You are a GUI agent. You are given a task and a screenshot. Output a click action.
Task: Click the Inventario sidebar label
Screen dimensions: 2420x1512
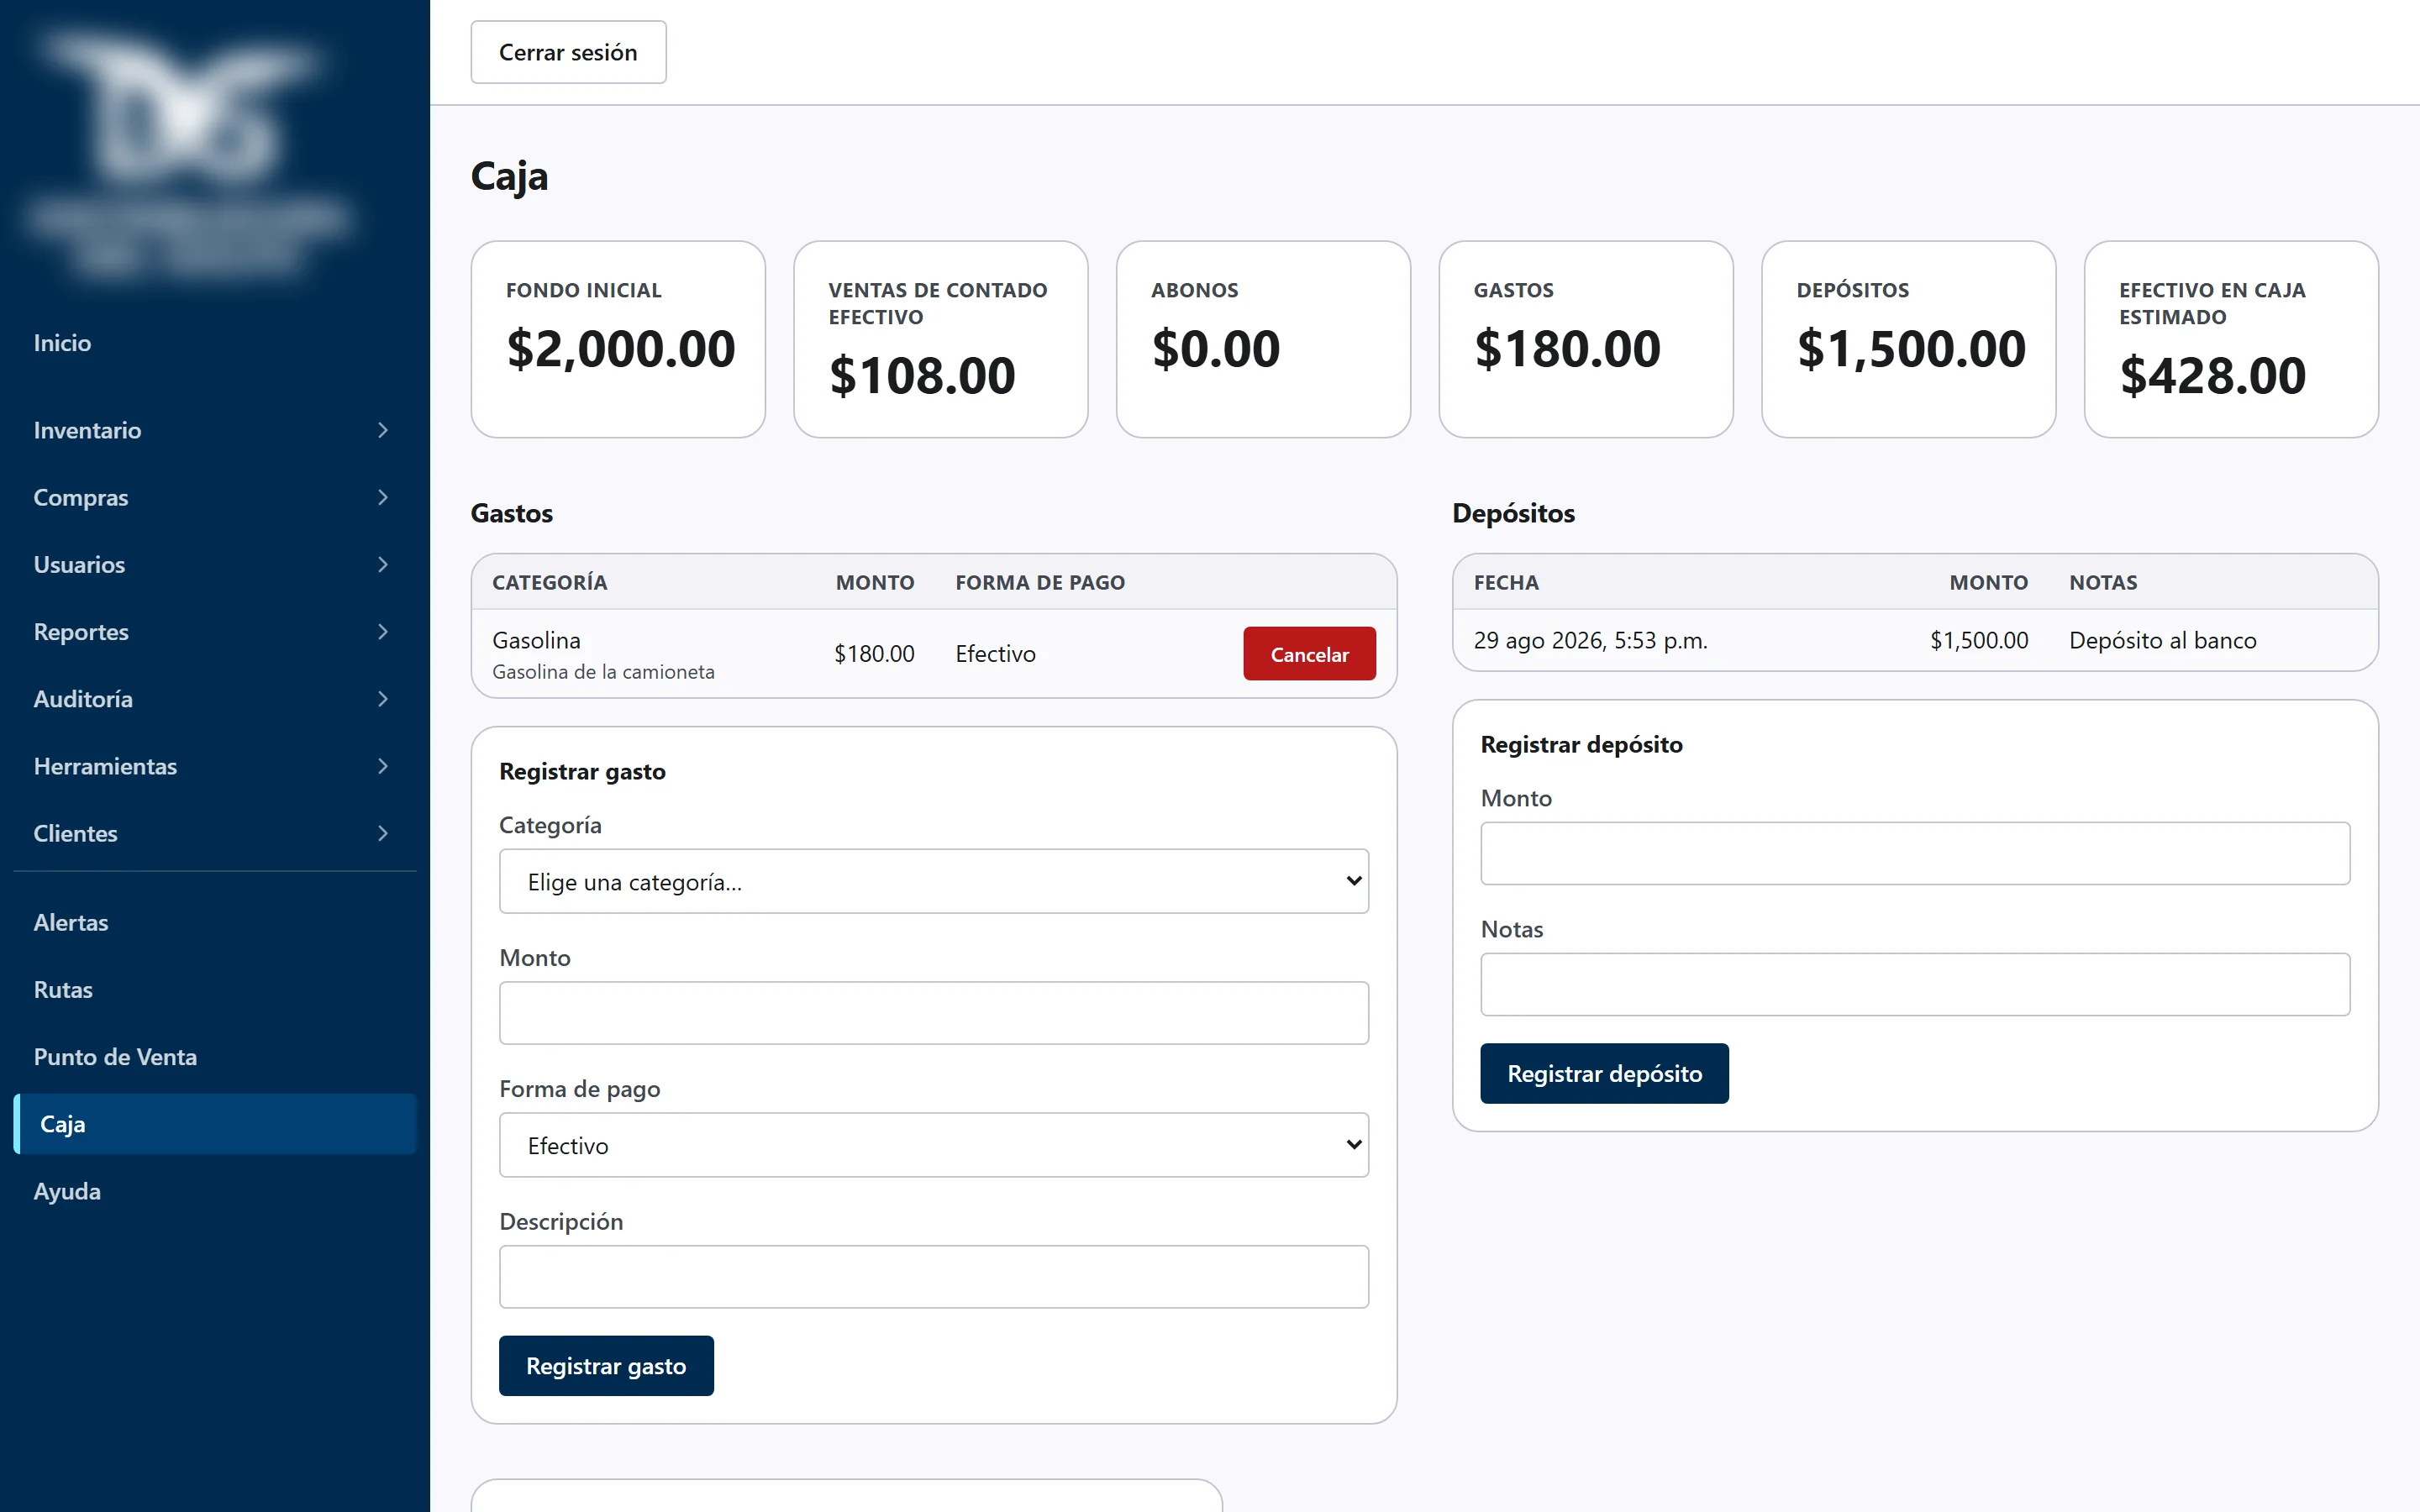point(87,430)
